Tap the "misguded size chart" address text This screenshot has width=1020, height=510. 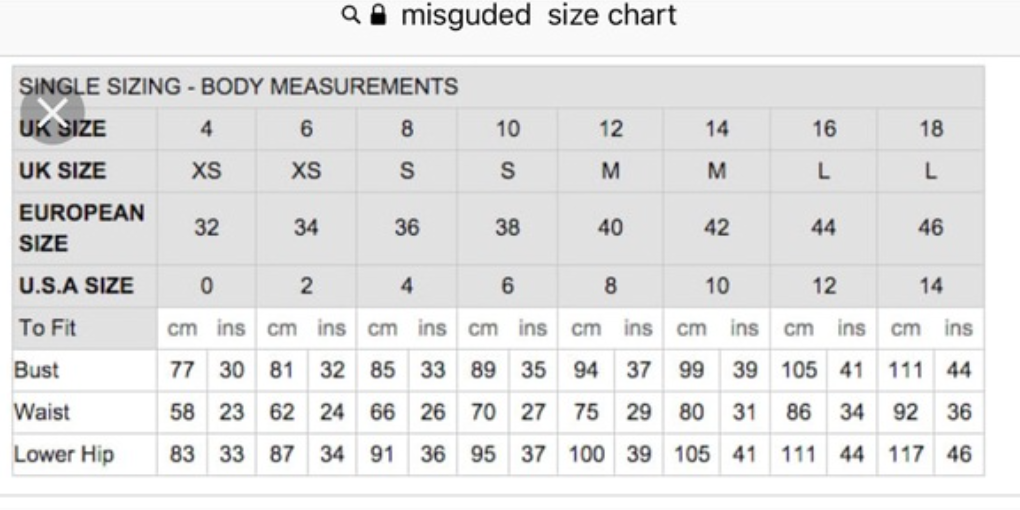point(539,15)
